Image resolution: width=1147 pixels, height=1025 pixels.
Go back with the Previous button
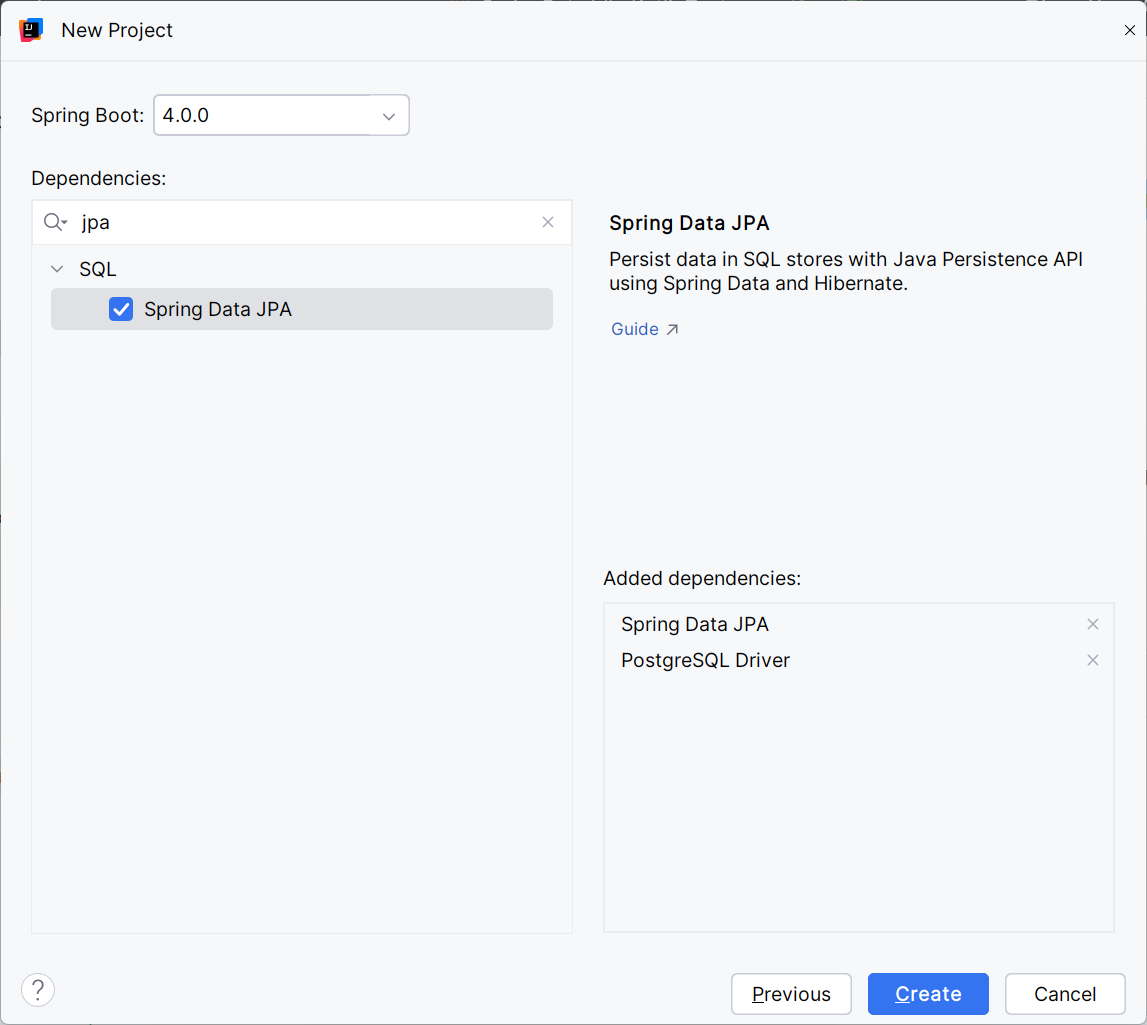click(x=791, y=994)
